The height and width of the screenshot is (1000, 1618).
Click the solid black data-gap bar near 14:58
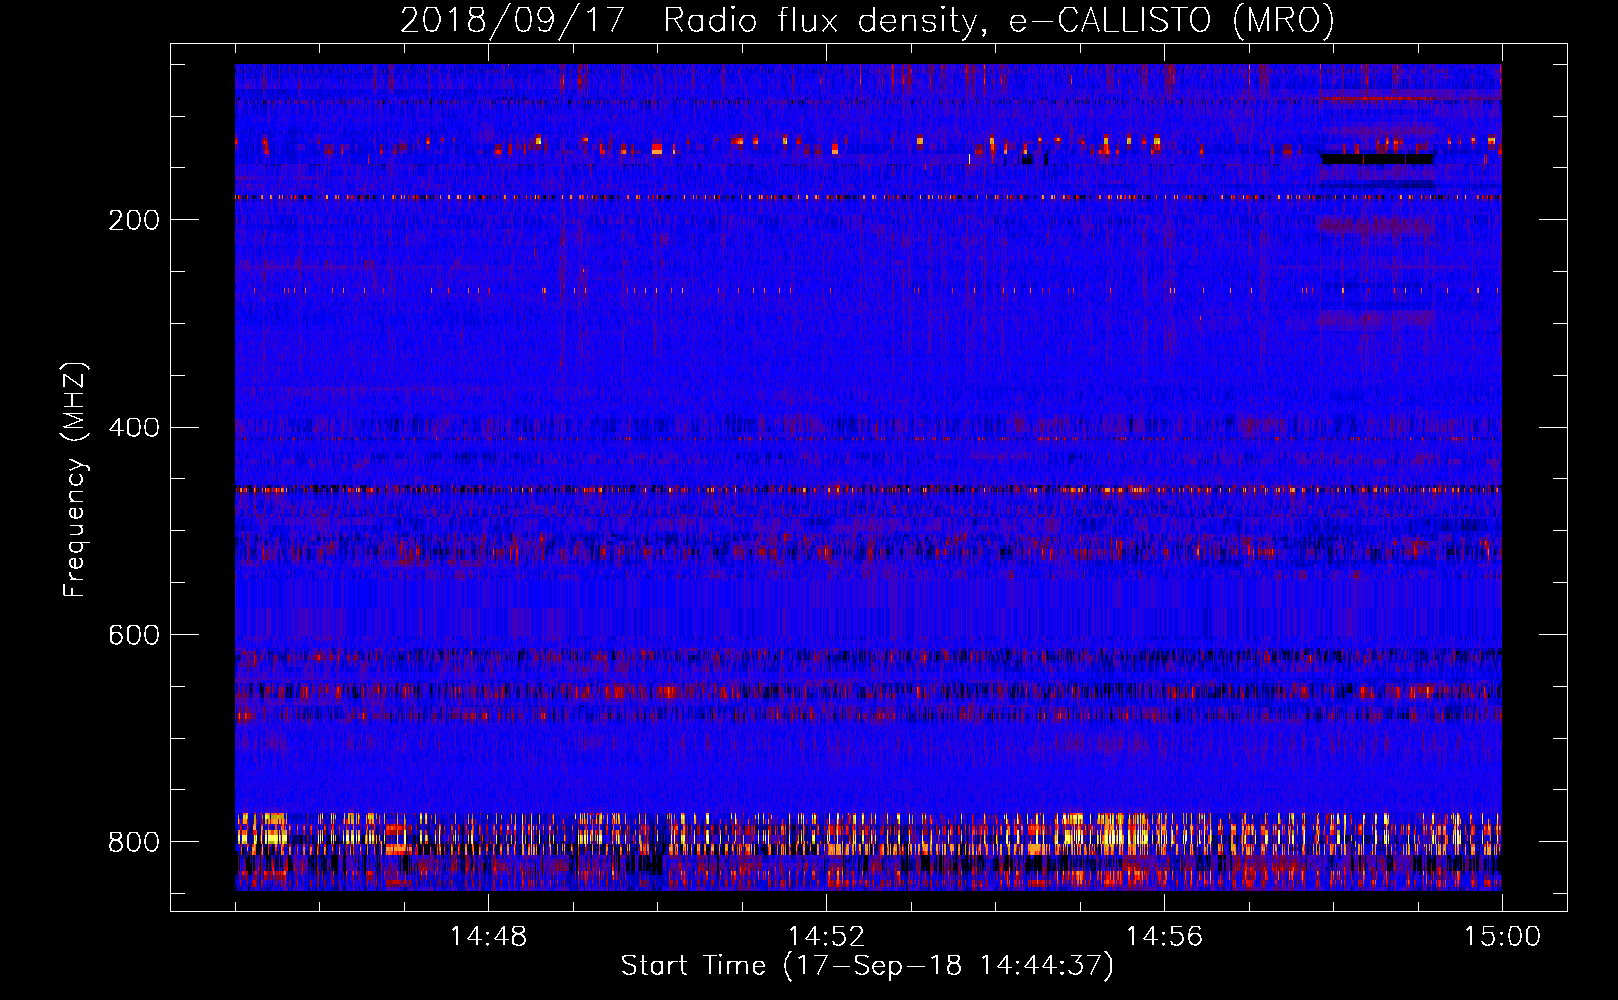(1377, 158)
